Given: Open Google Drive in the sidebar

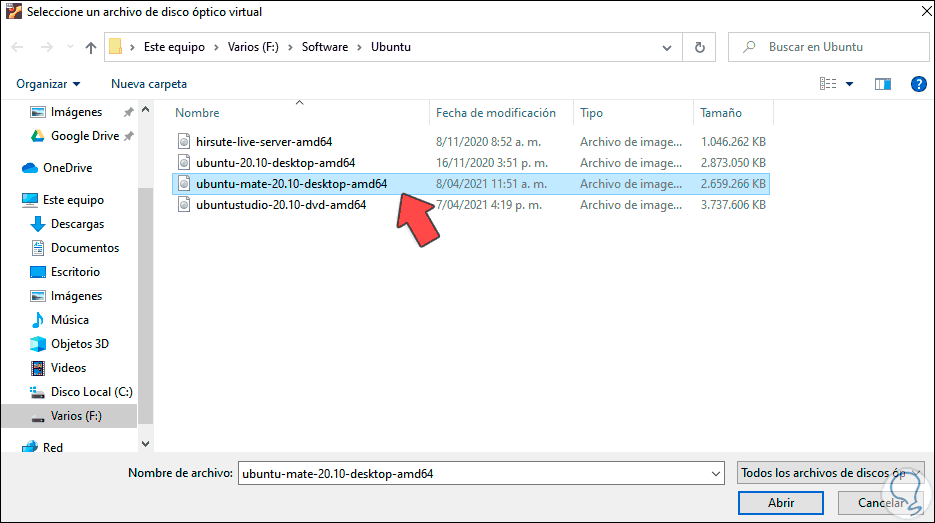Looking at the screenshot, I should (x=85, y=136).
